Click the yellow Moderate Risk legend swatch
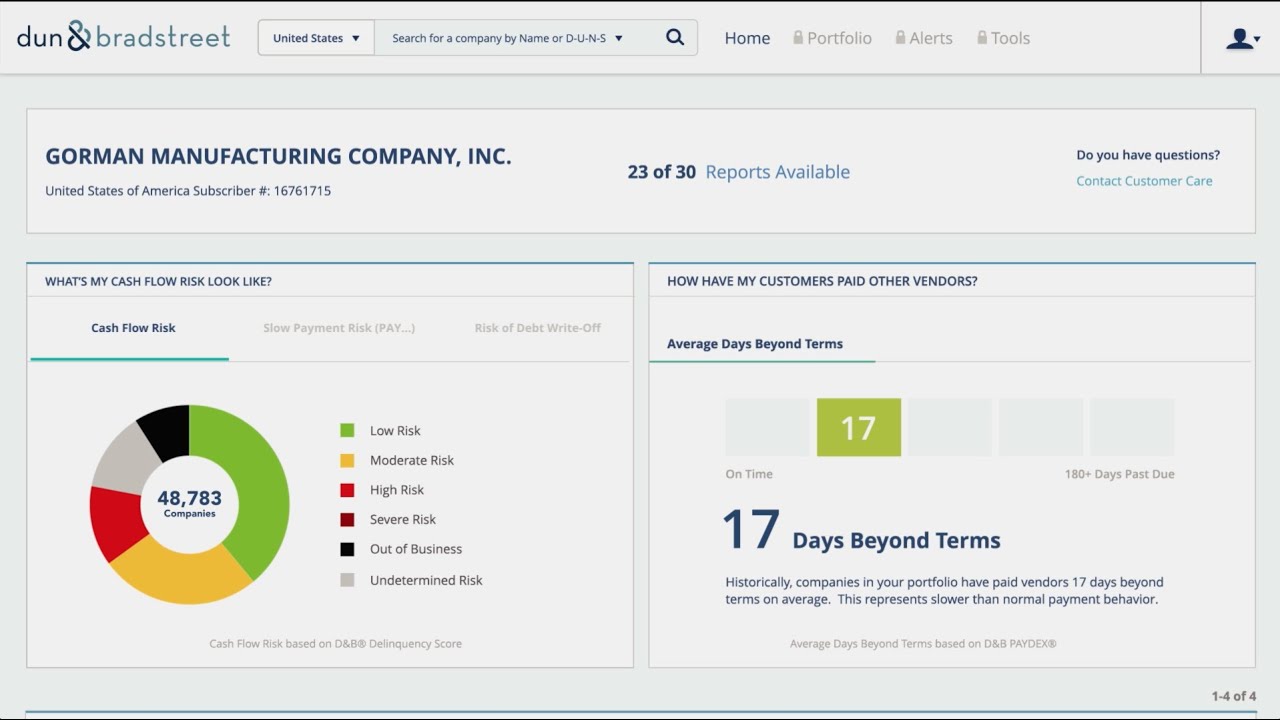Viewport: 1280px width, 720px height. (x=347, y=461)
